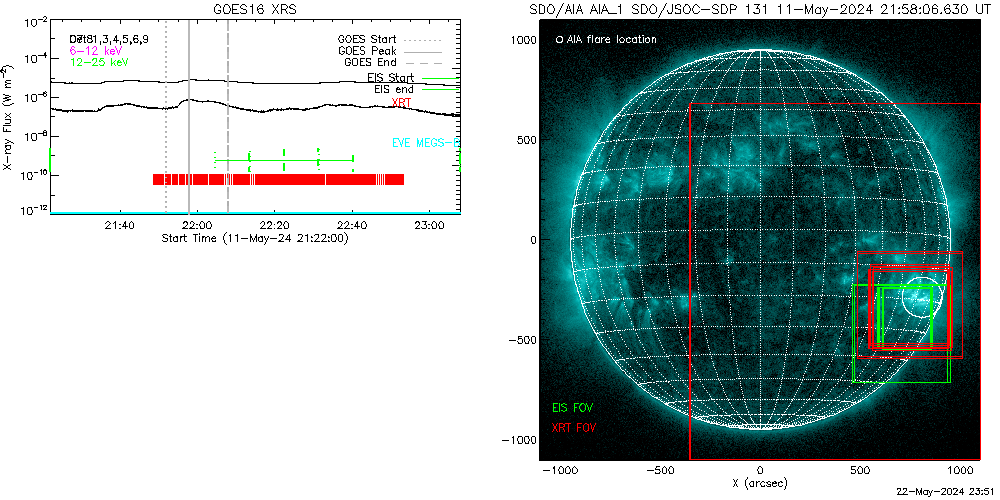Click the dotted GOES start time line

click(x=166, y=117)
